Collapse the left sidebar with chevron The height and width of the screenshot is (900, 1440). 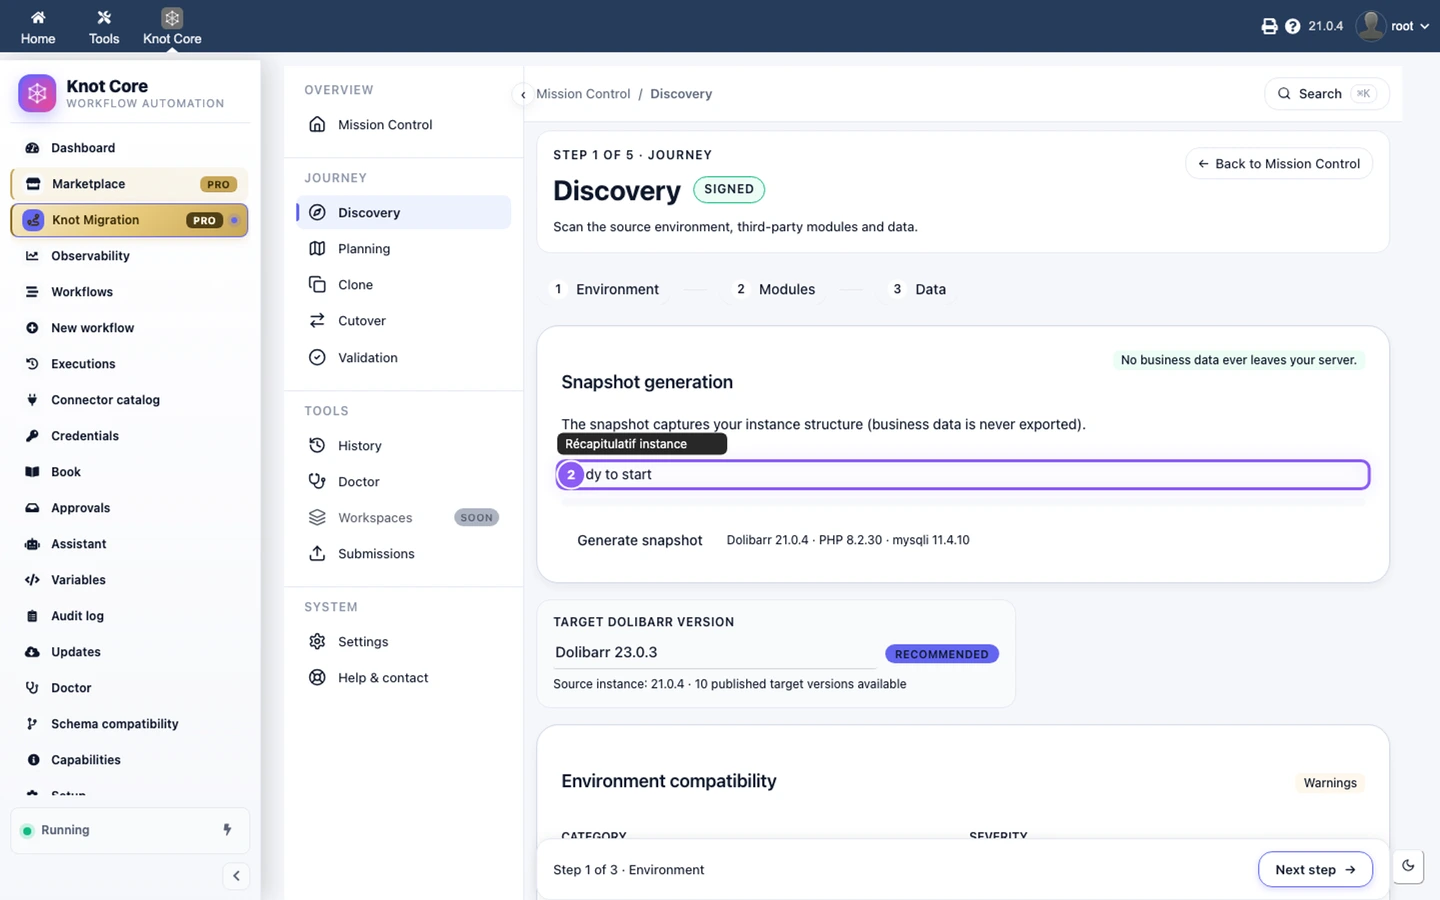[236, 876]
